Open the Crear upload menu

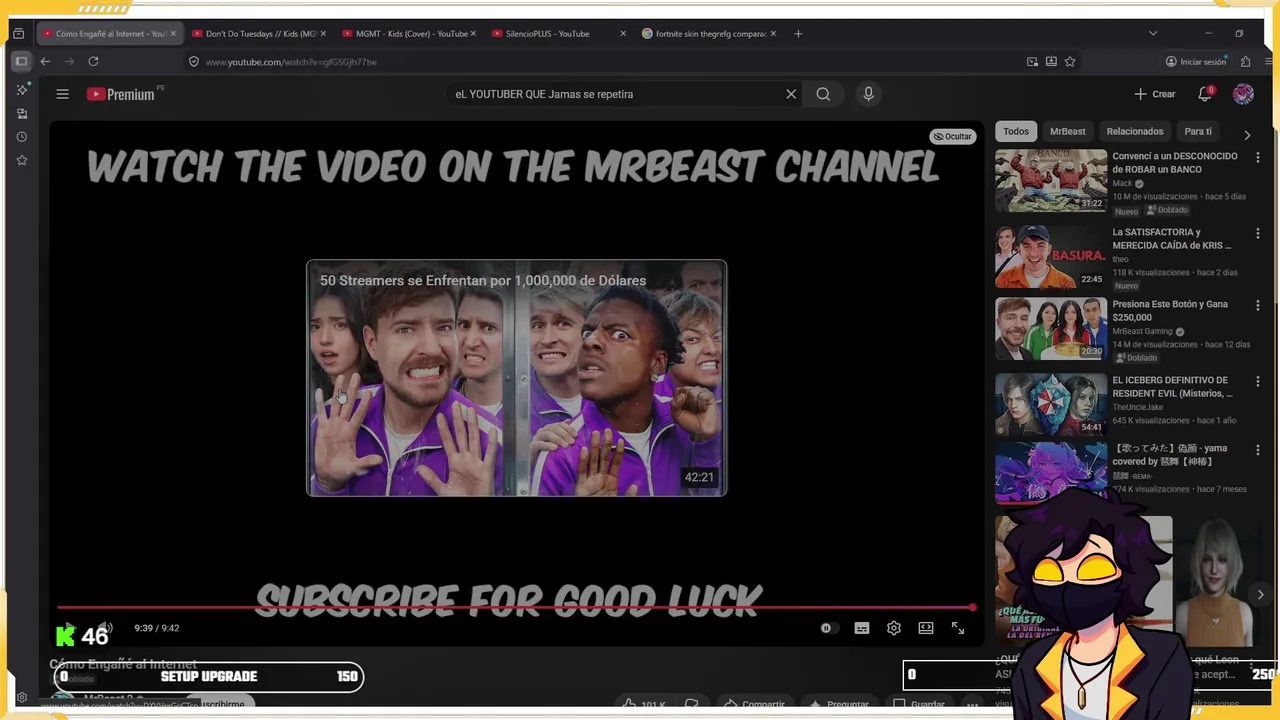[x=1155, y=94]
